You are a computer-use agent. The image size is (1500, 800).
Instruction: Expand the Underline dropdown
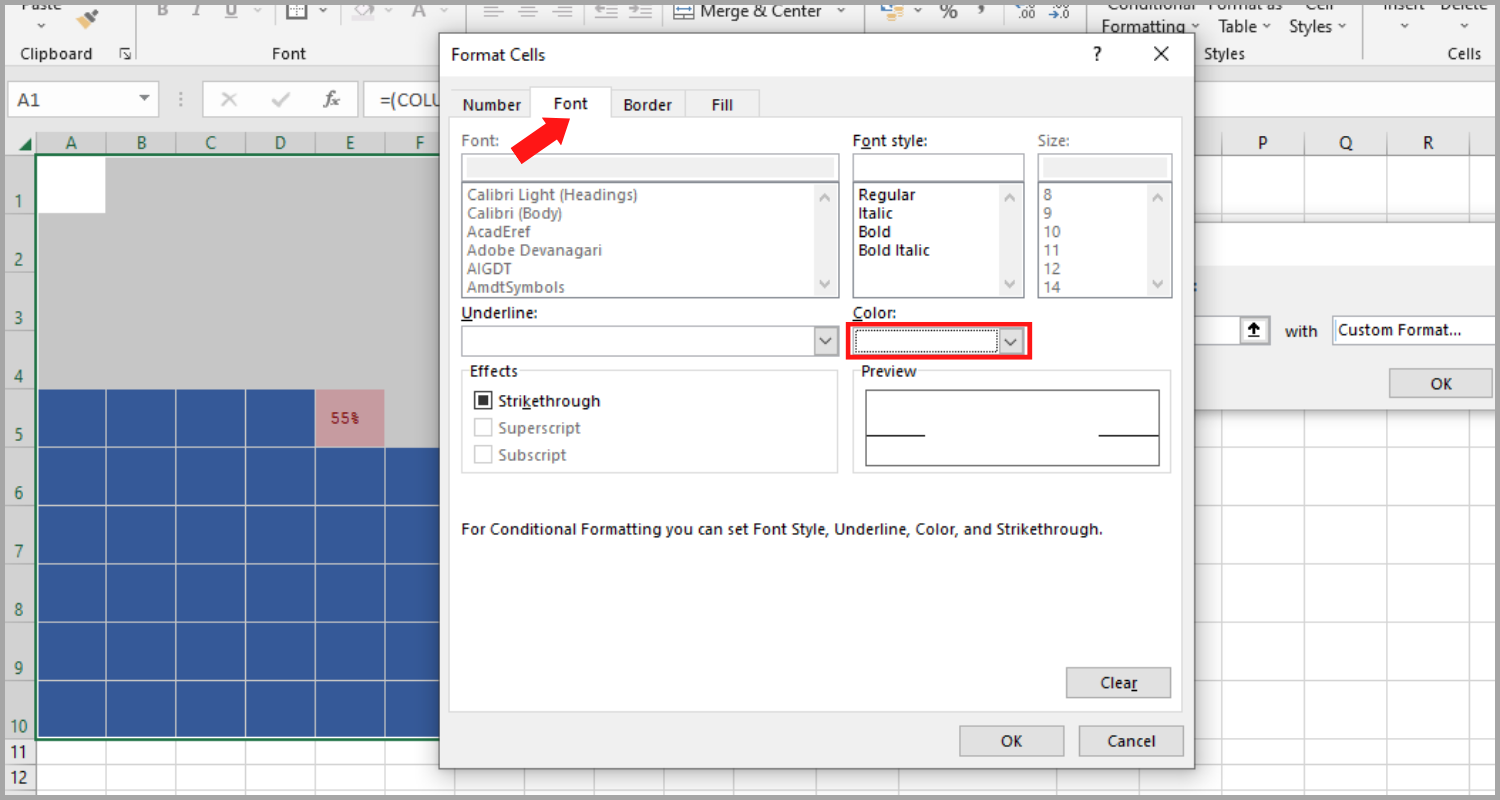click(826, 342)
